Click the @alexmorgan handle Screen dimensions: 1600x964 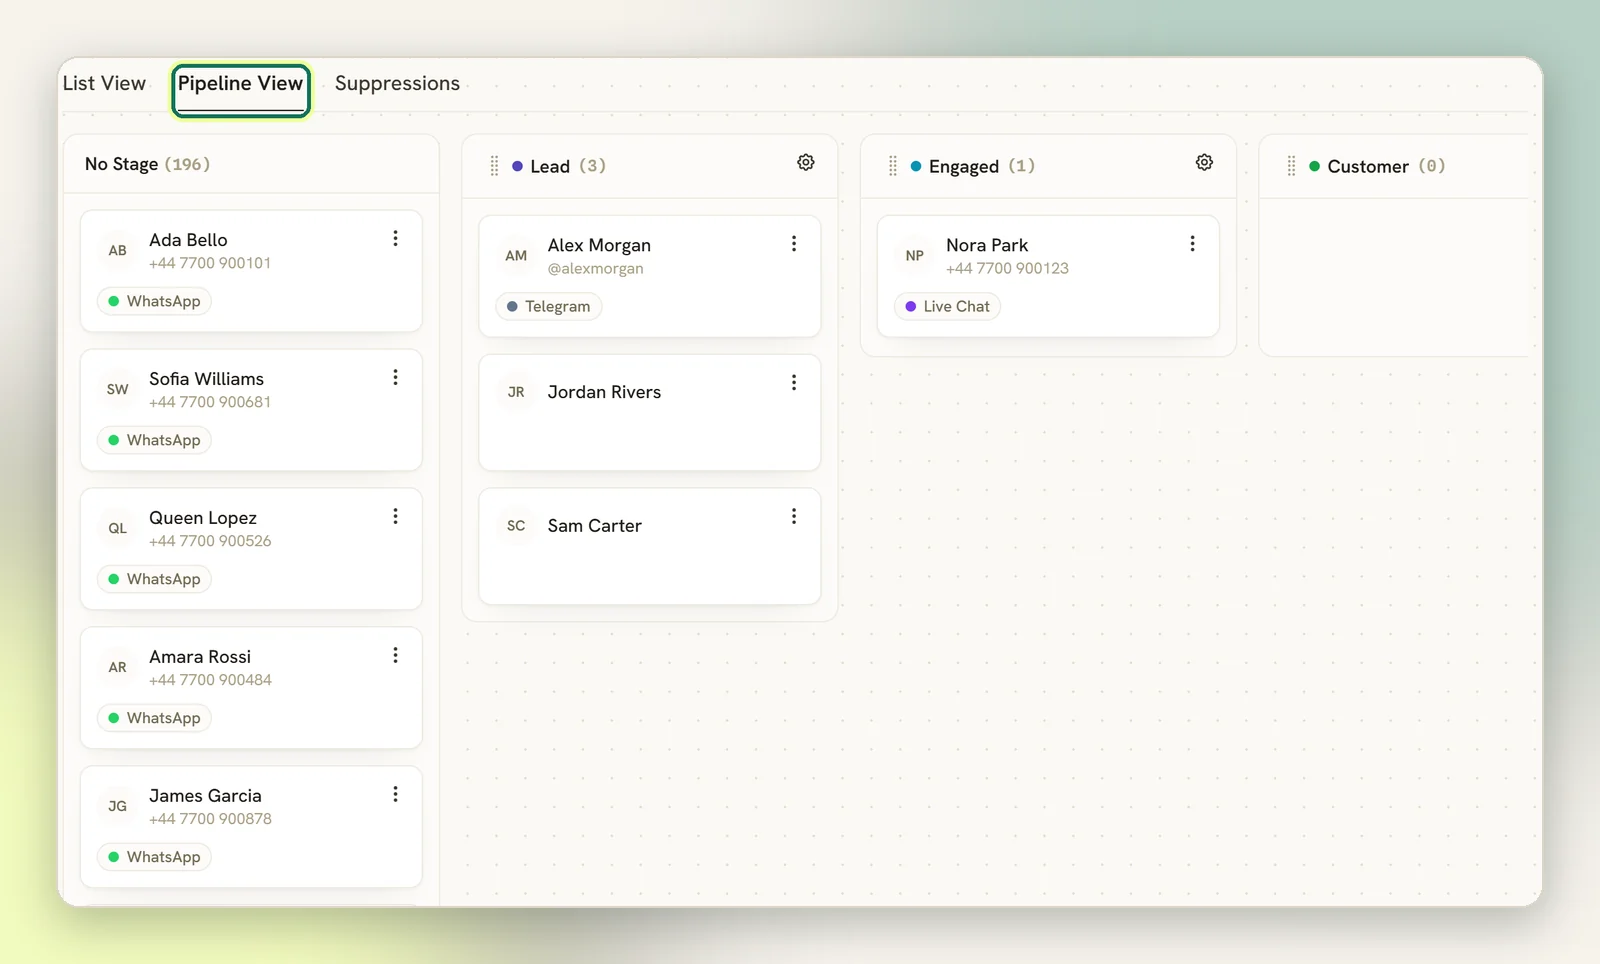point(596,268)
